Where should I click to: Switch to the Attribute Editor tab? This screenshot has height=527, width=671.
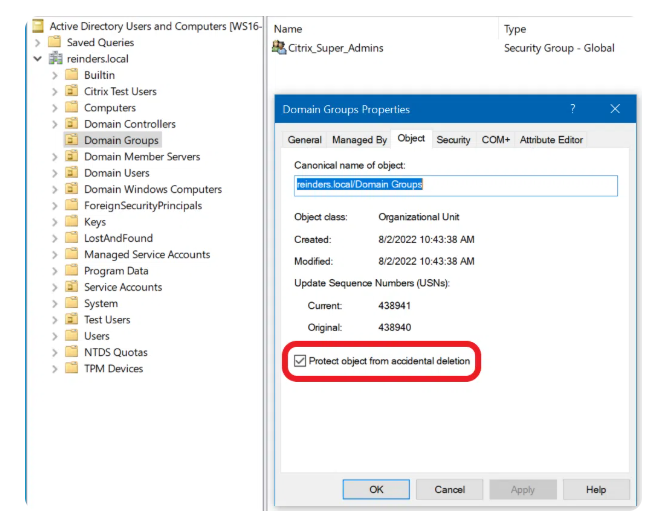click(x=551, y=140)
